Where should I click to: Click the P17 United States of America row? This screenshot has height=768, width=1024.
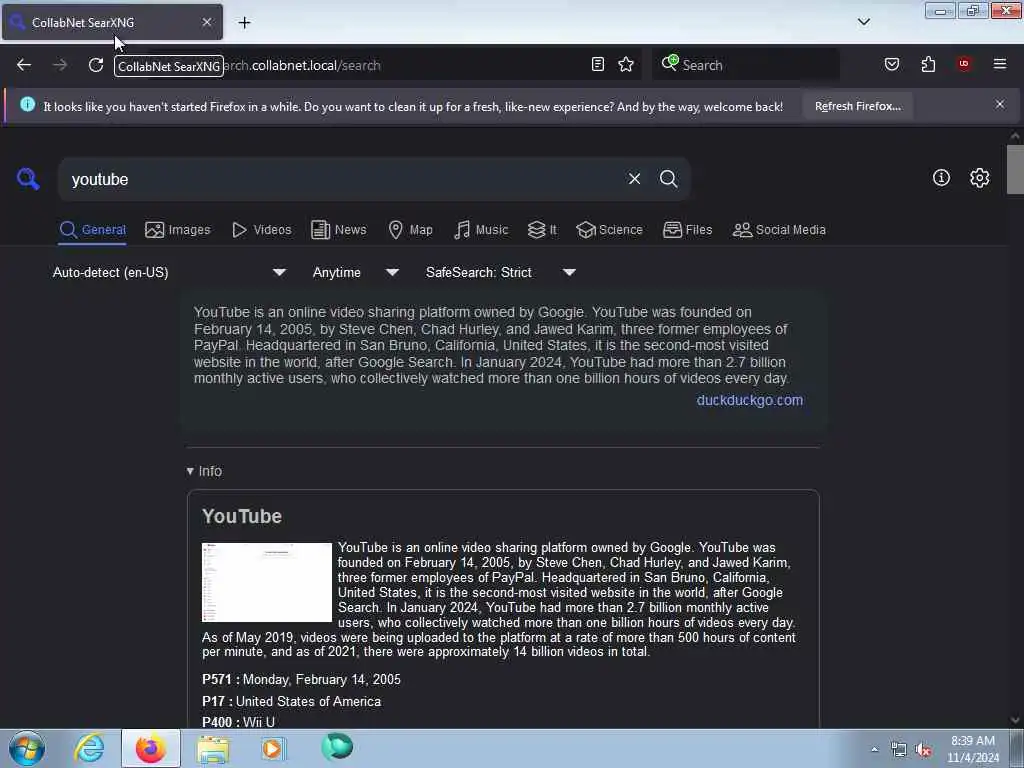pos(291,701)
